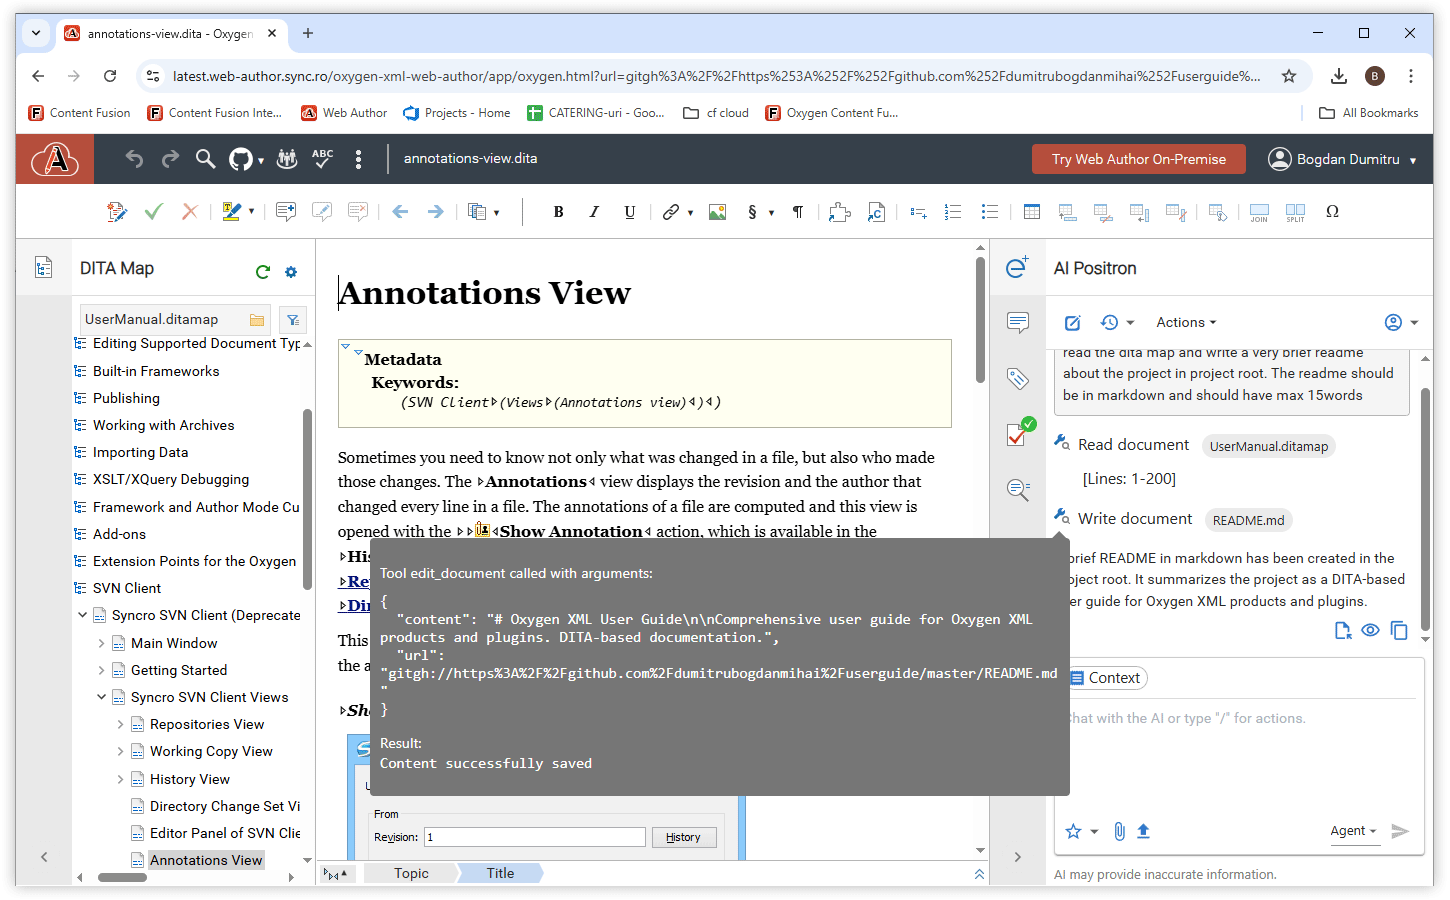This screenshot has width=1450, height=900.
Task: Click Try Web Author On-Premise button
Action: tap(1138, 159)
